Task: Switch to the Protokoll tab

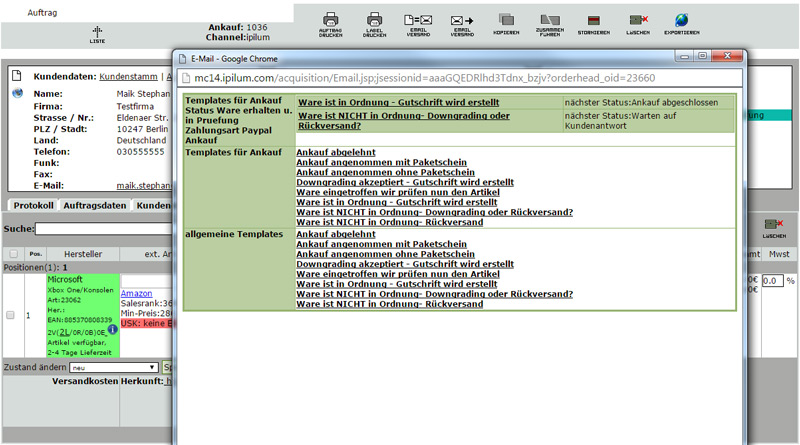Action: (33, 205)
